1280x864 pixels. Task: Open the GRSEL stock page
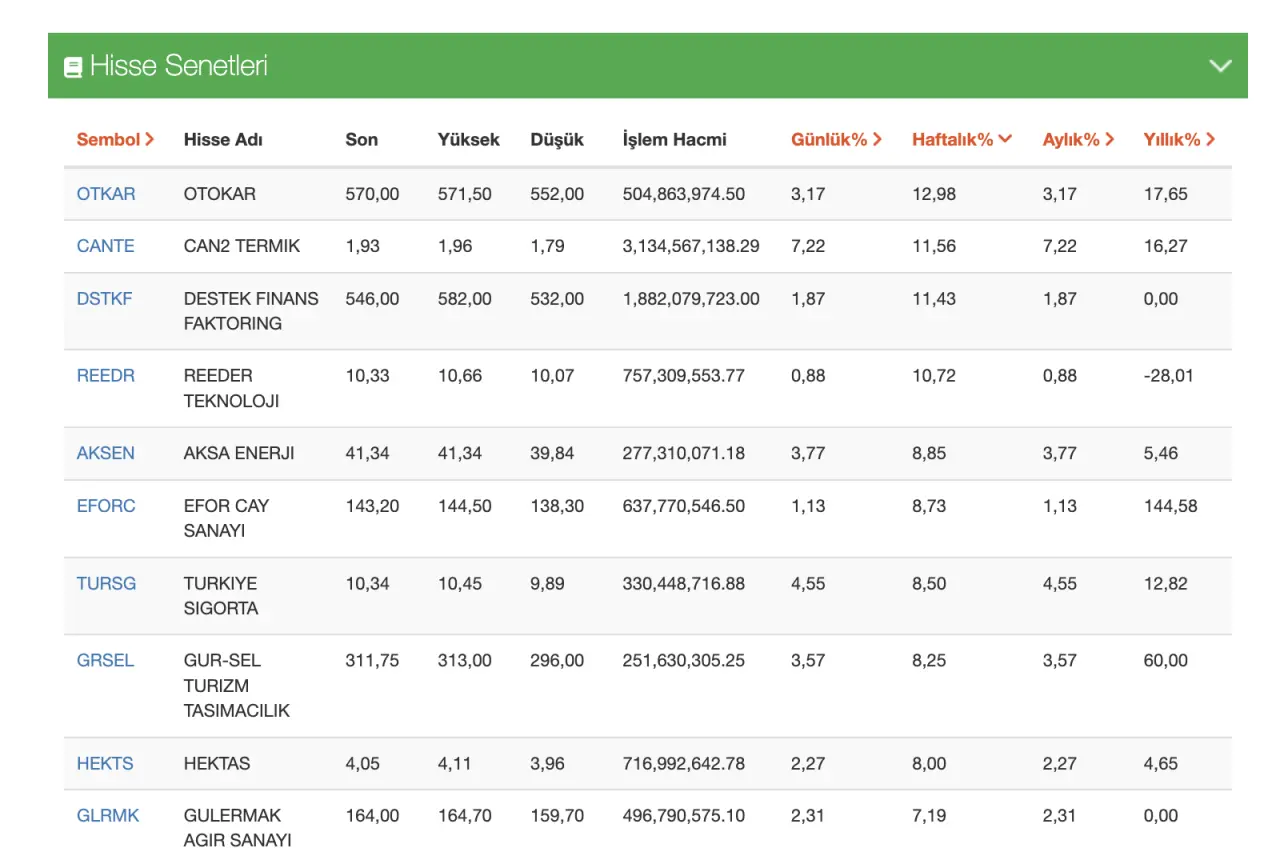pyautogui.click(x=105, y=660)
